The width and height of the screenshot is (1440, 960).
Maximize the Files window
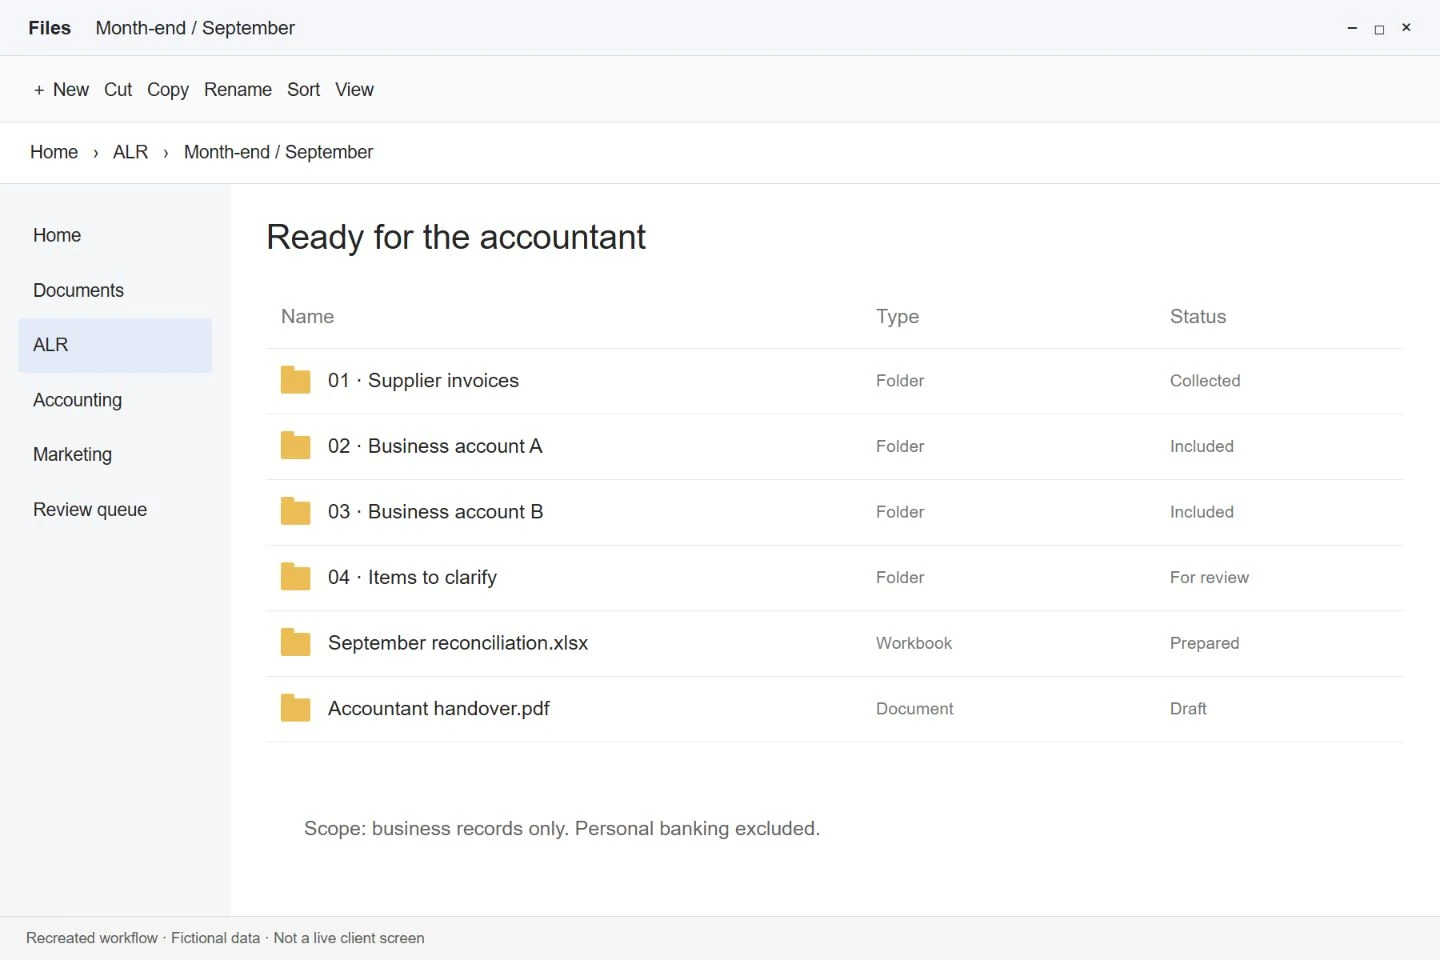click(x=1379, y=29)
